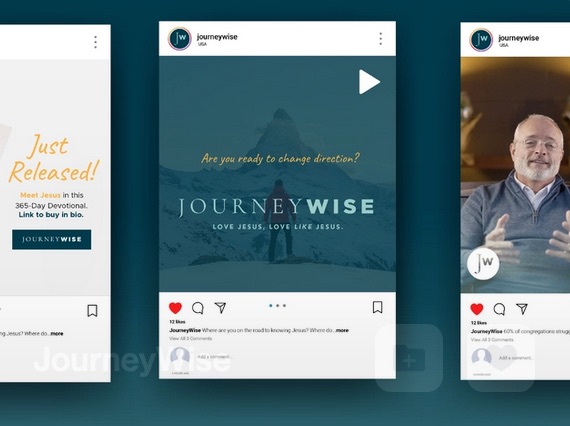Open three-dot options menu on center post
Image resolution: width=570 pixels, height=426 pixels.
click(381, 39)
